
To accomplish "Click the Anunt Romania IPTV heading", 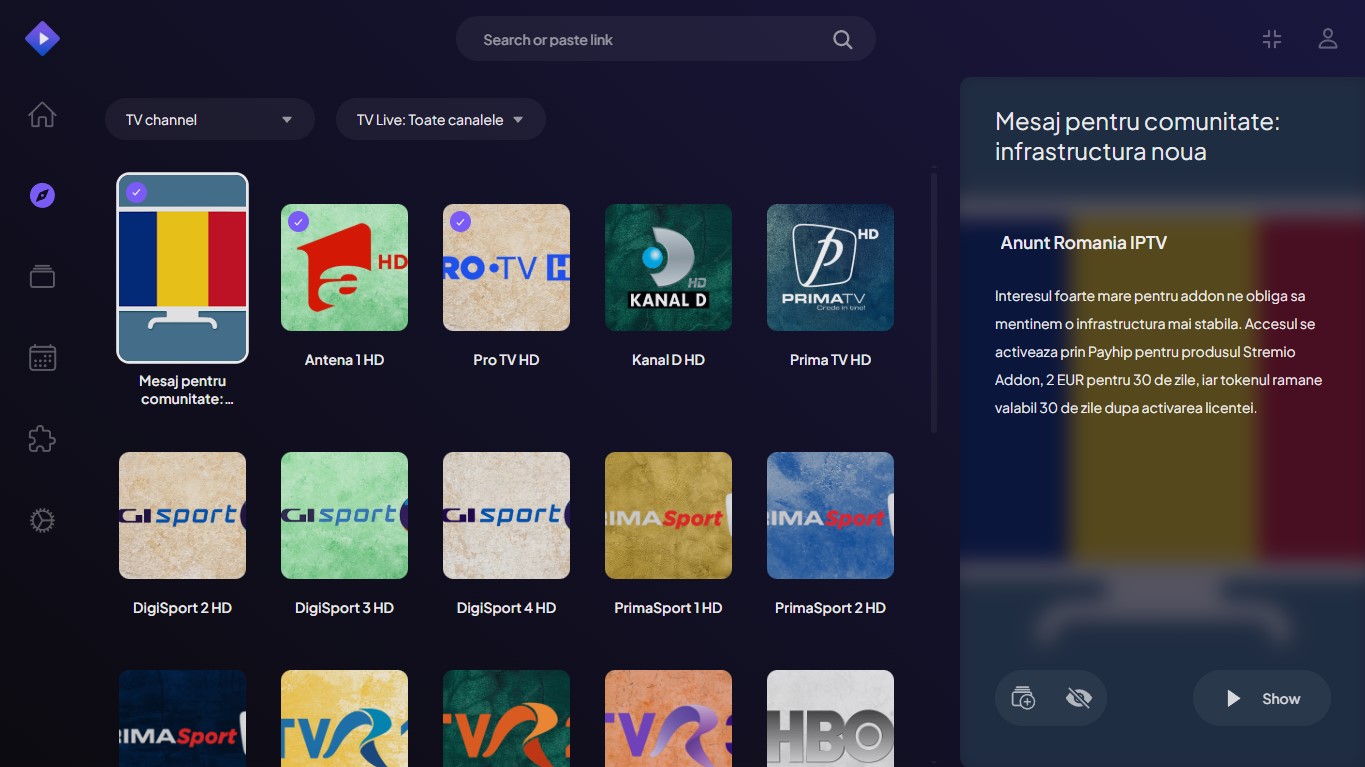I will [1084, 243].
